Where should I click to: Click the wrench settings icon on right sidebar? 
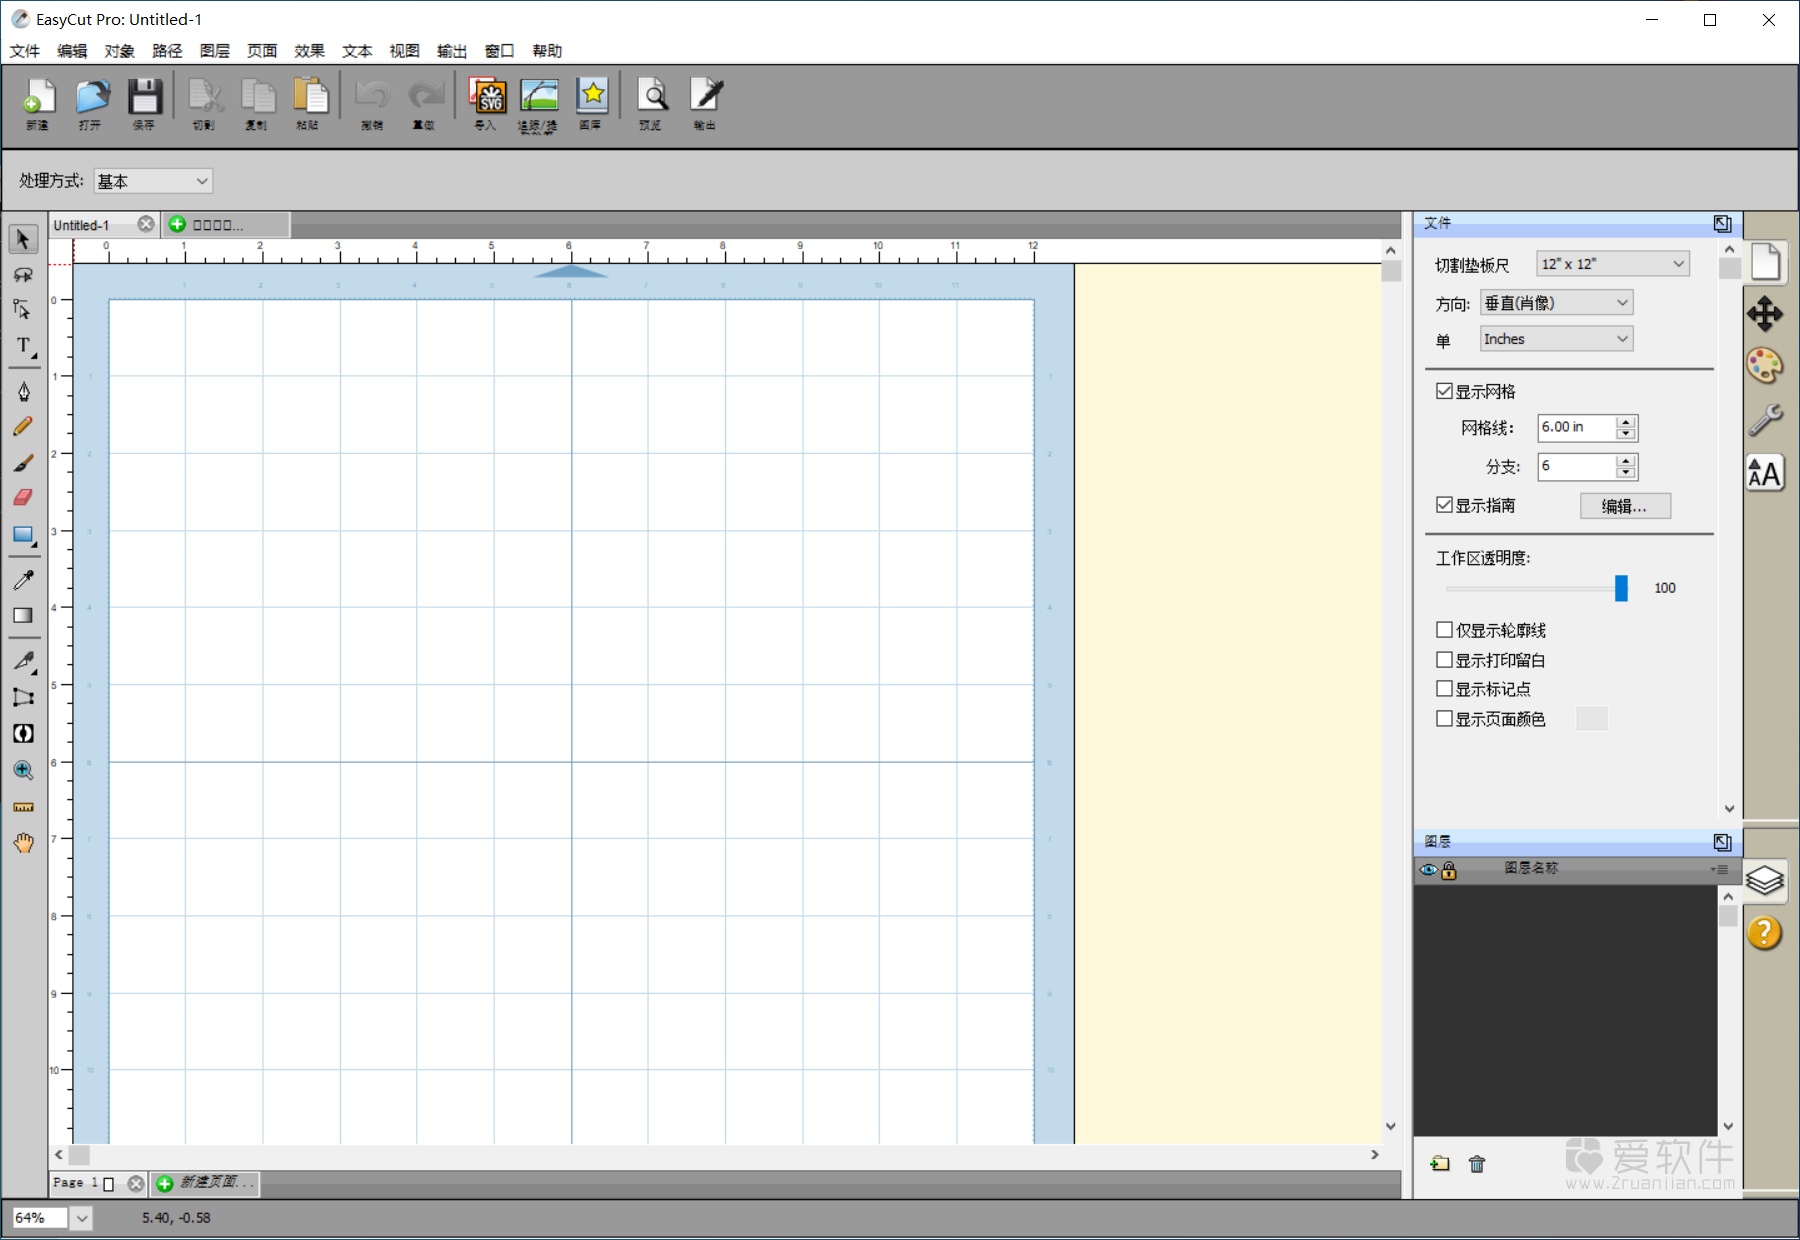(1766, 419)
